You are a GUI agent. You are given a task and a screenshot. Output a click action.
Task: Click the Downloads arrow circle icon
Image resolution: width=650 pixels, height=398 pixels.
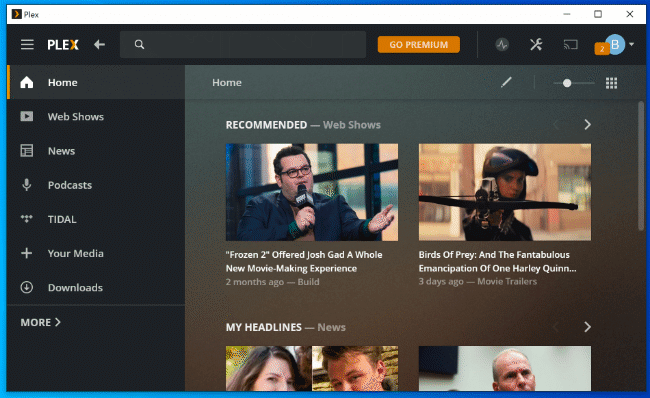tap(27, 287)
